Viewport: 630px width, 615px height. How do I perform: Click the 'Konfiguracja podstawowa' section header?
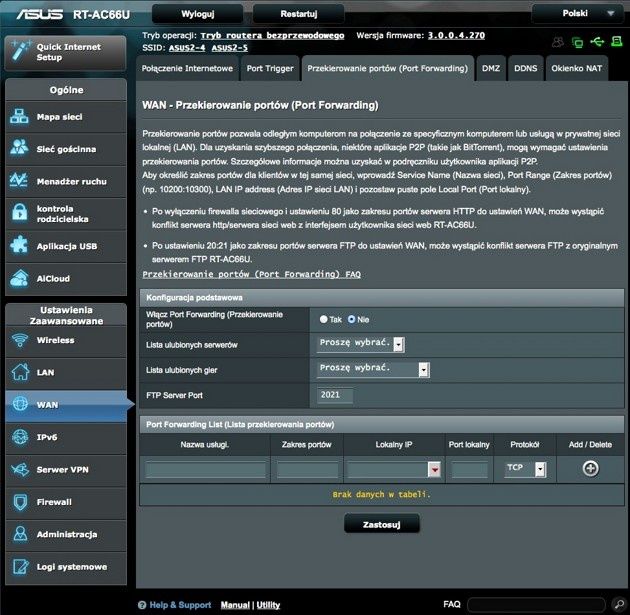[x=382, y=298]
